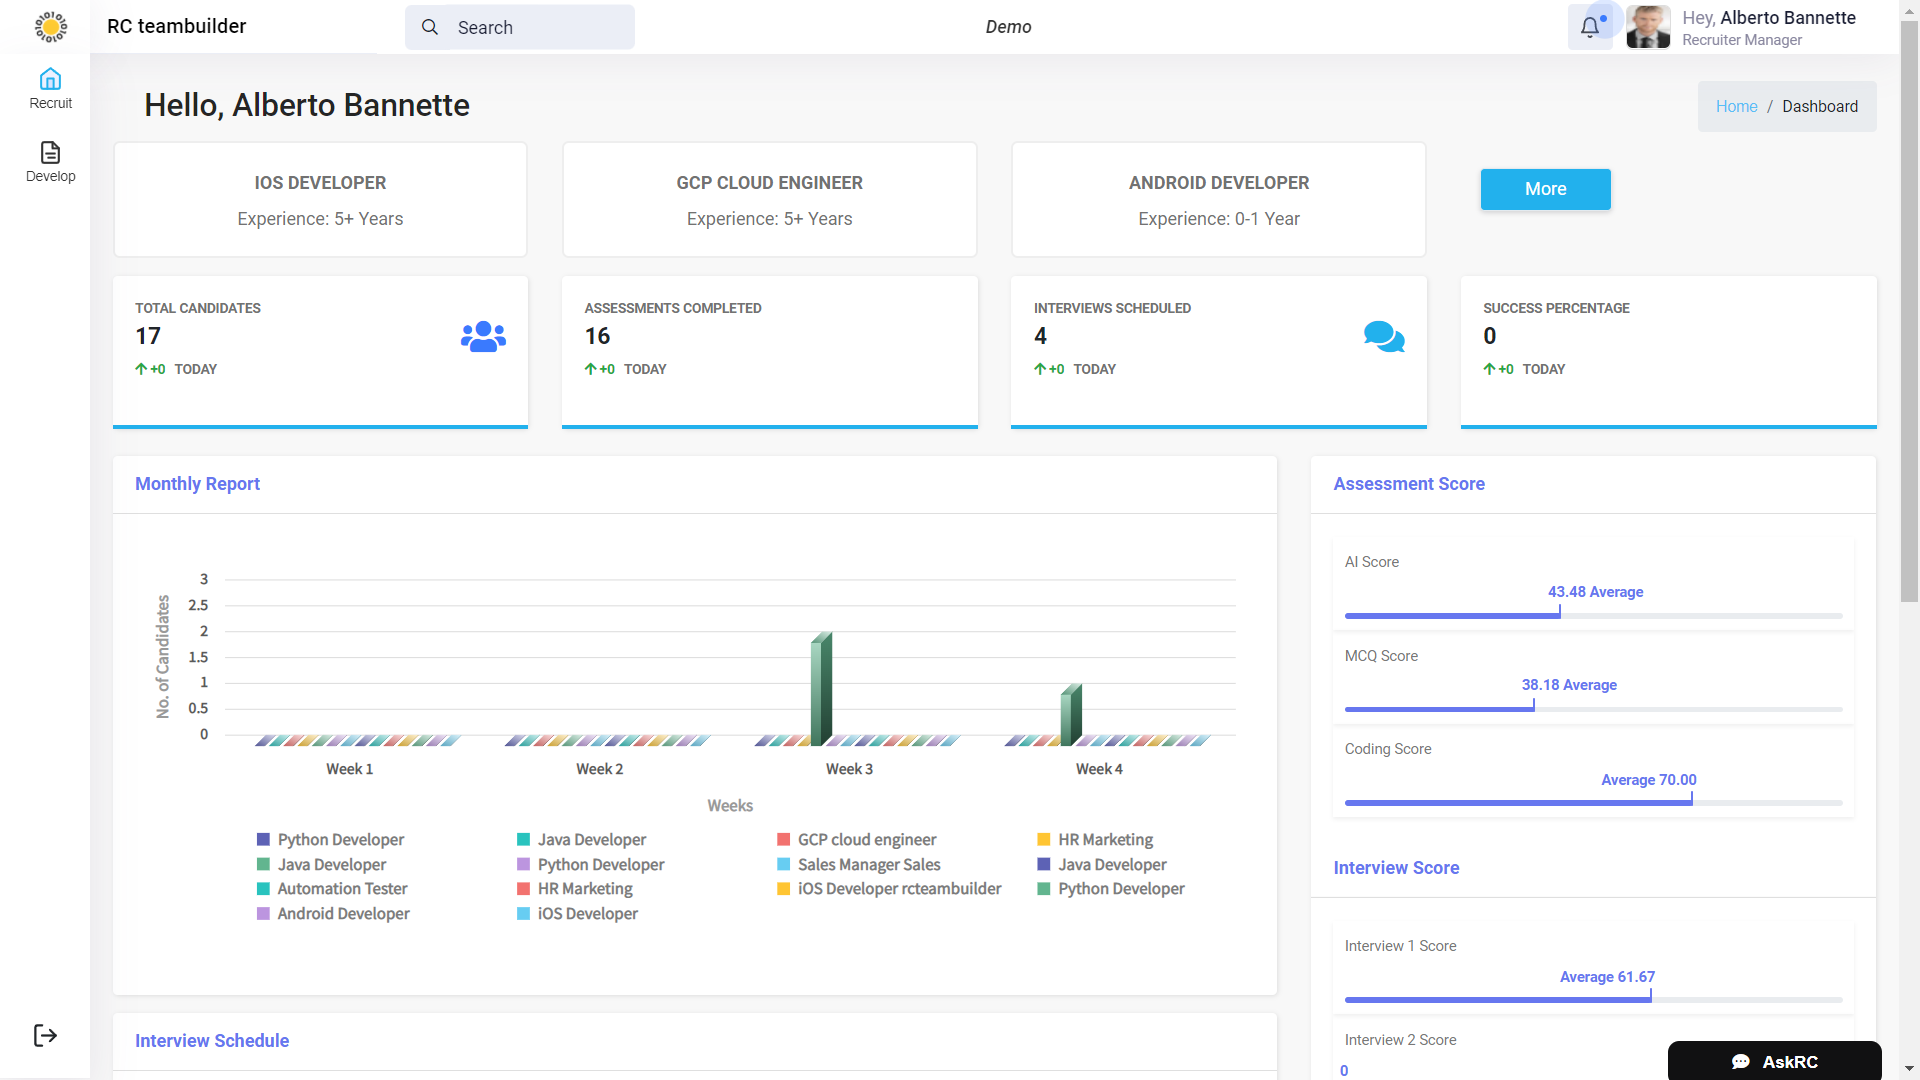Toggle Sales Manager Sales legend item
Screen dimensions: 1920x1080
tap(868, 865)
